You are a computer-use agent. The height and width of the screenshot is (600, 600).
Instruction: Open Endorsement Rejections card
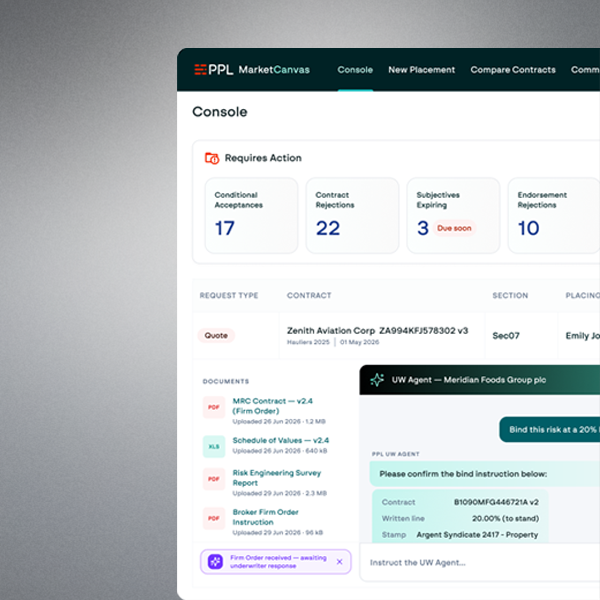pos(554,215)
